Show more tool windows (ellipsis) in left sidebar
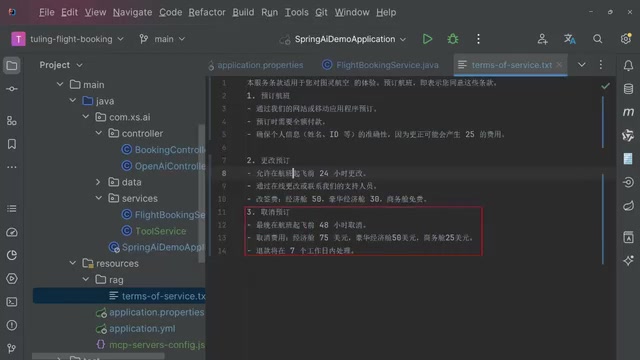Viewport: 640px width, 360px height. [x=12, y=167]
